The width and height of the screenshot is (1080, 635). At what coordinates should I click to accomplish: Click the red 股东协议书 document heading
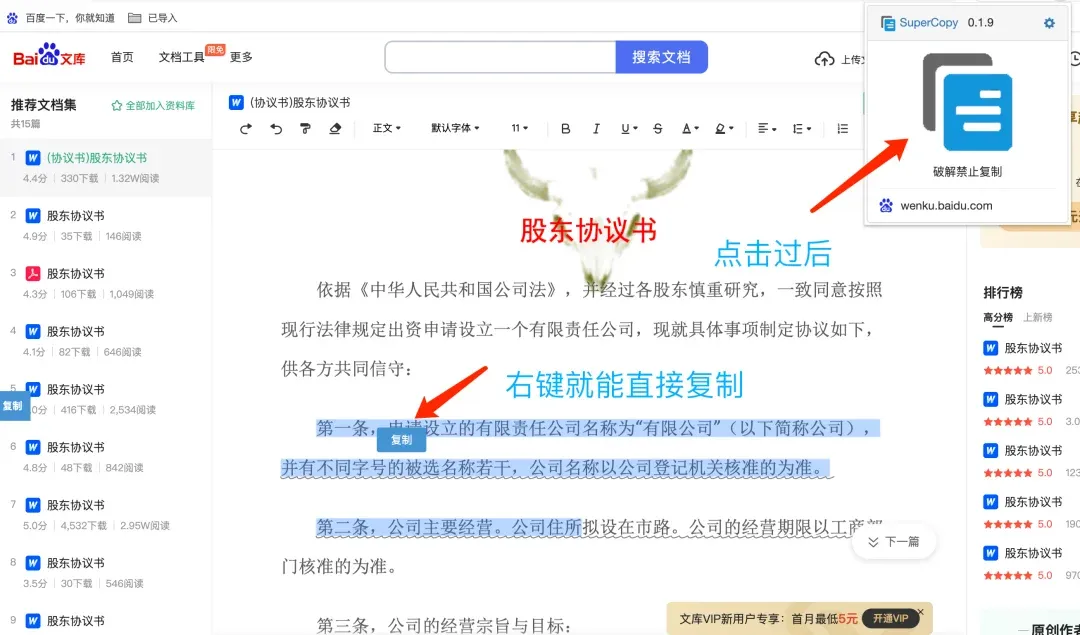point(588,231)
